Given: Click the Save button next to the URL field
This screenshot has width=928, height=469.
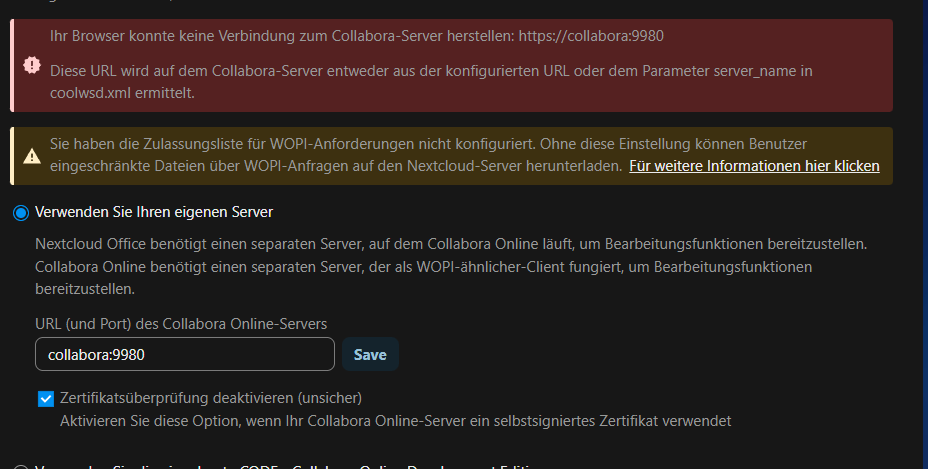Looking at the screenshot, I should point(370,354).
